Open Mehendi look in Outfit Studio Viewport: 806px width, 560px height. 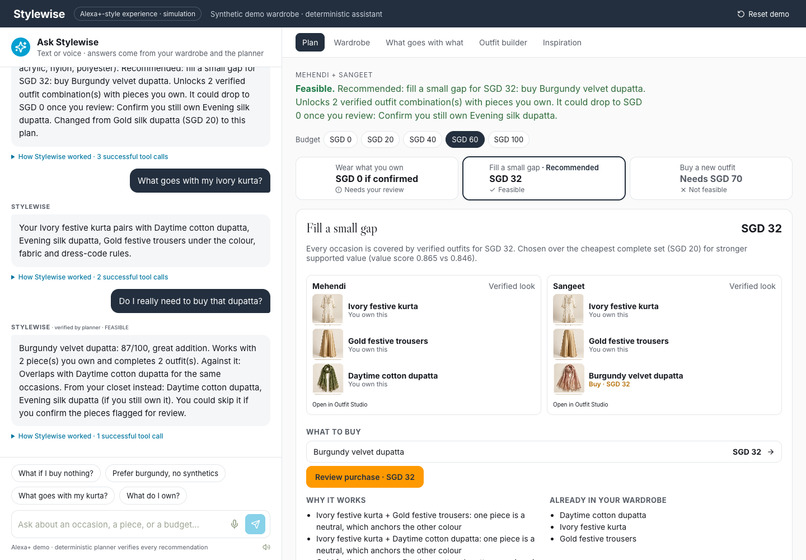(340, 405)
